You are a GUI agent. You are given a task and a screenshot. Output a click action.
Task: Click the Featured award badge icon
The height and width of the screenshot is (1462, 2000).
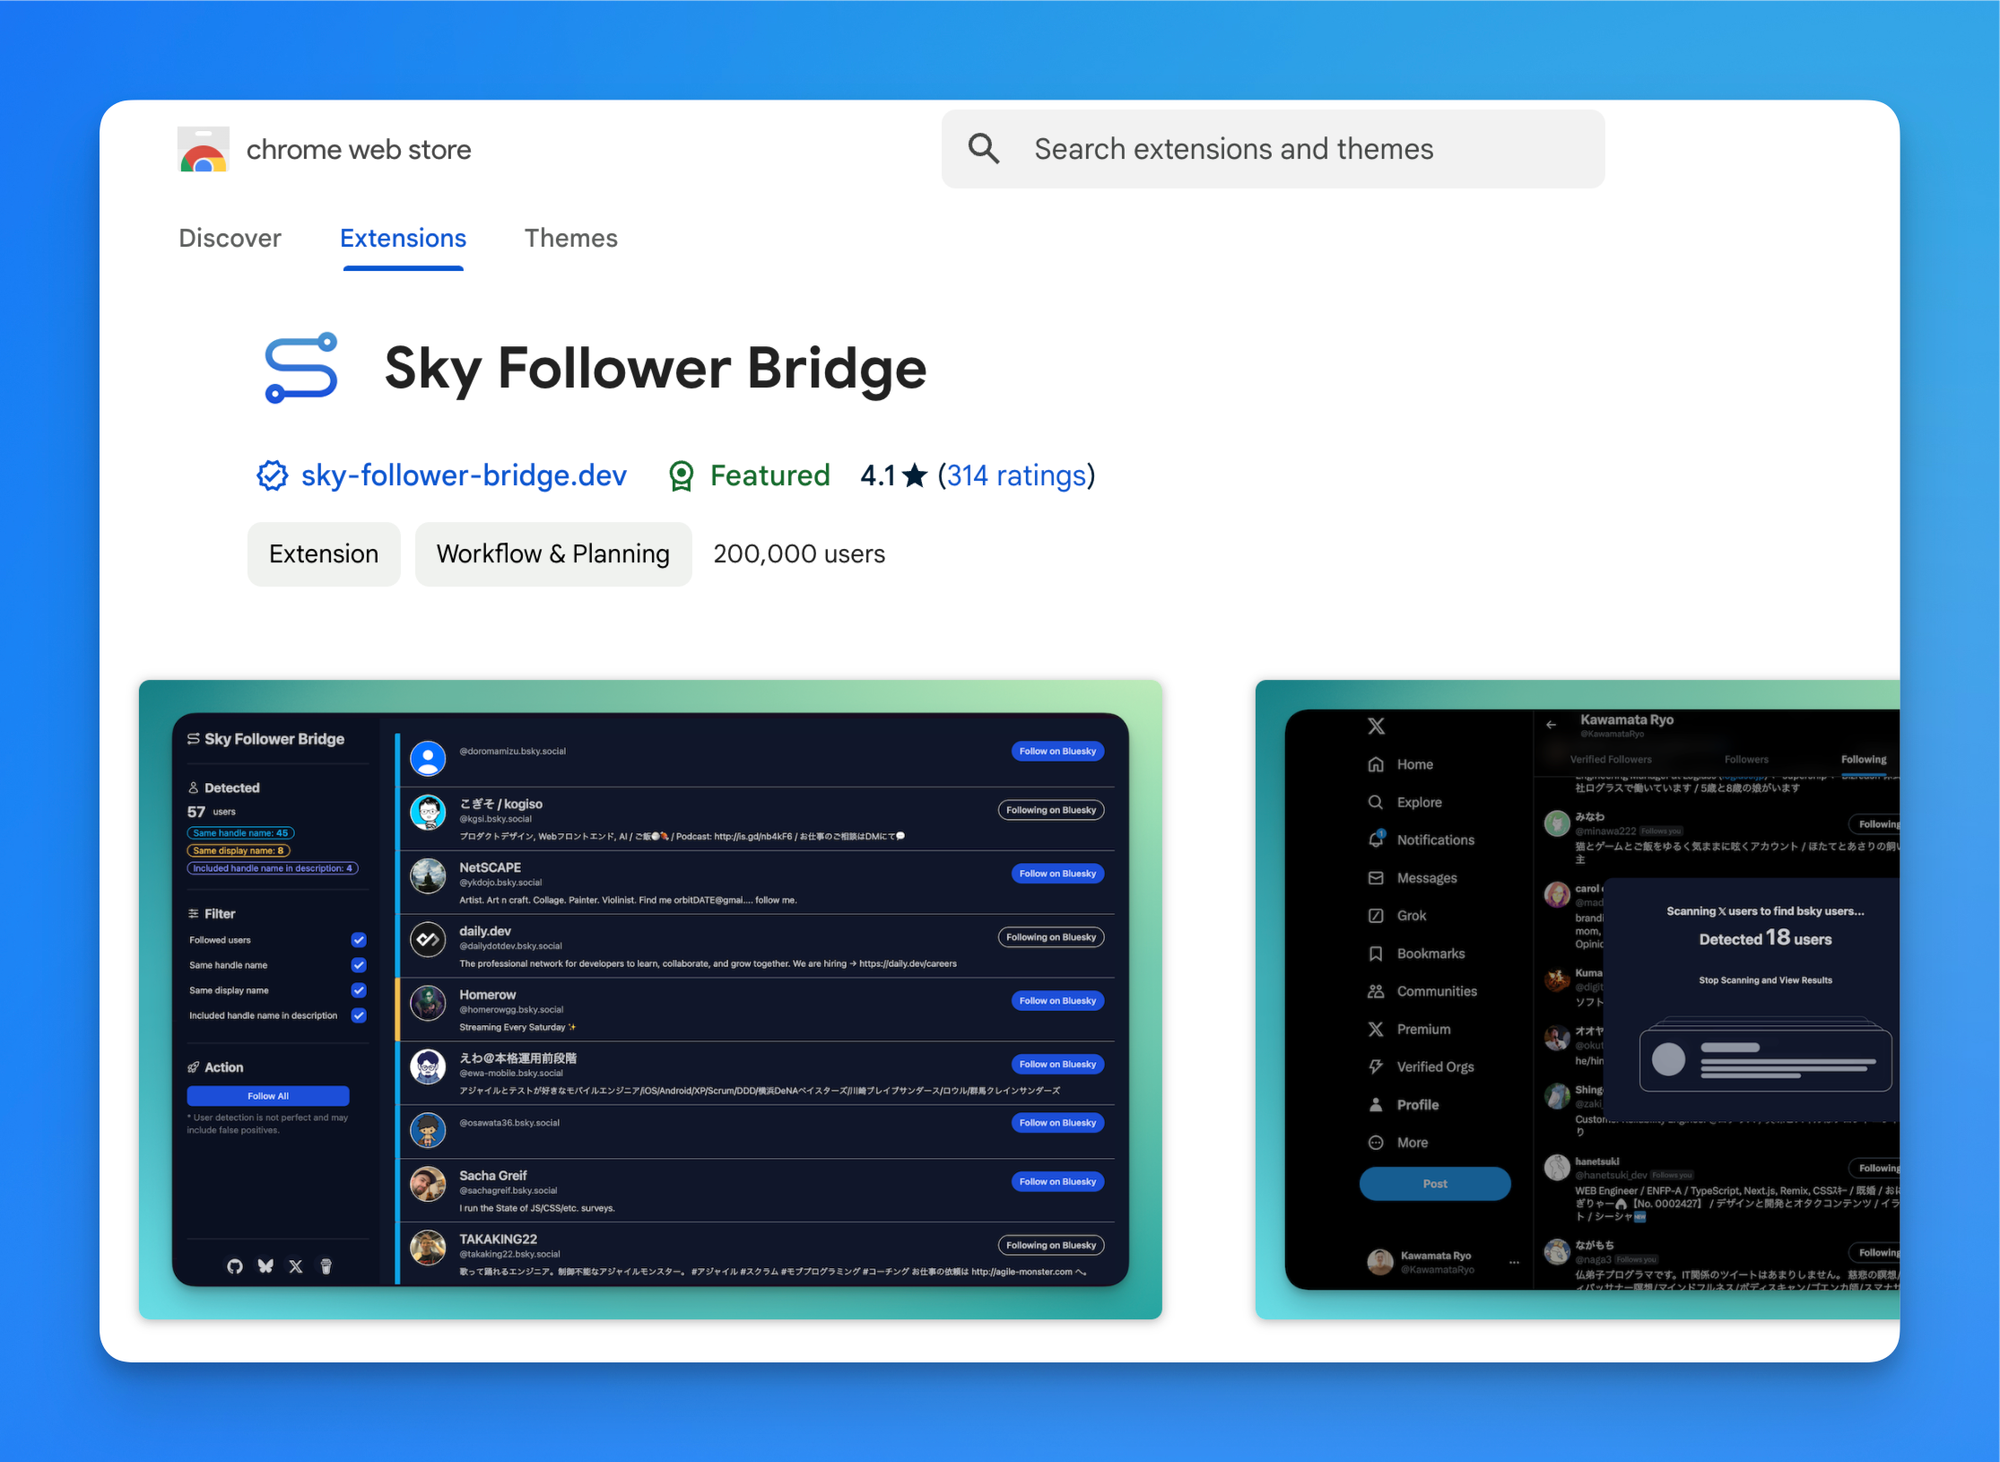(681, 476)
